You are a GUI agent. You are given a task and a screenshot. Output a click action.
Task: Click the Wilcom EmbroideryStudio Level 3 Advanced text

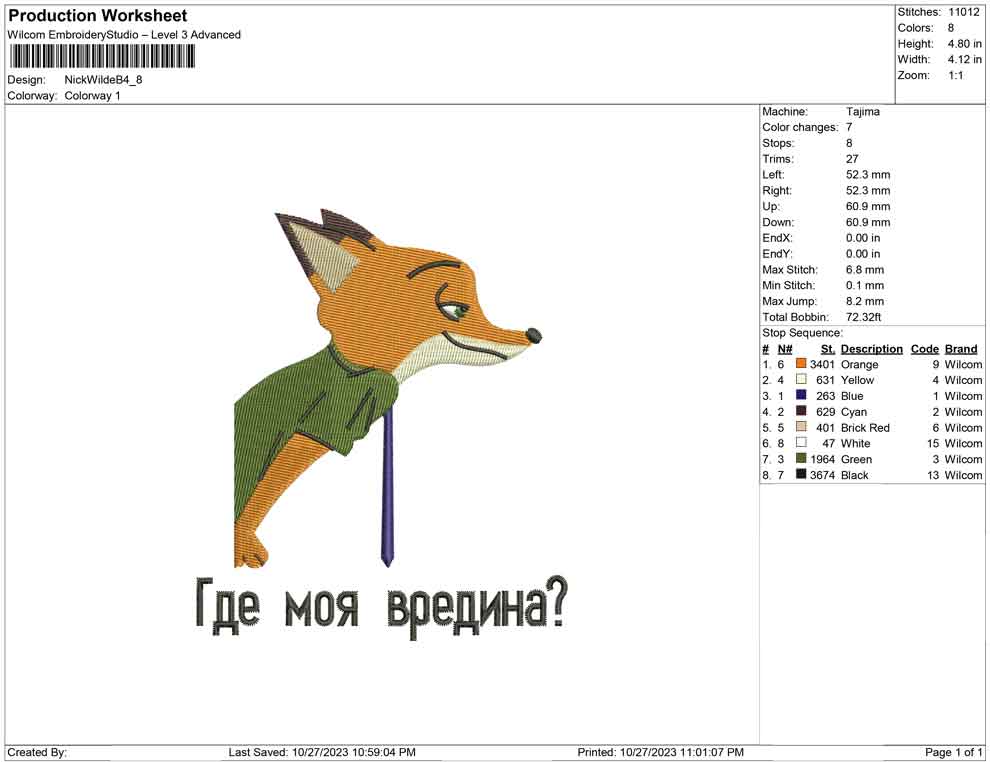click(124, 35)
